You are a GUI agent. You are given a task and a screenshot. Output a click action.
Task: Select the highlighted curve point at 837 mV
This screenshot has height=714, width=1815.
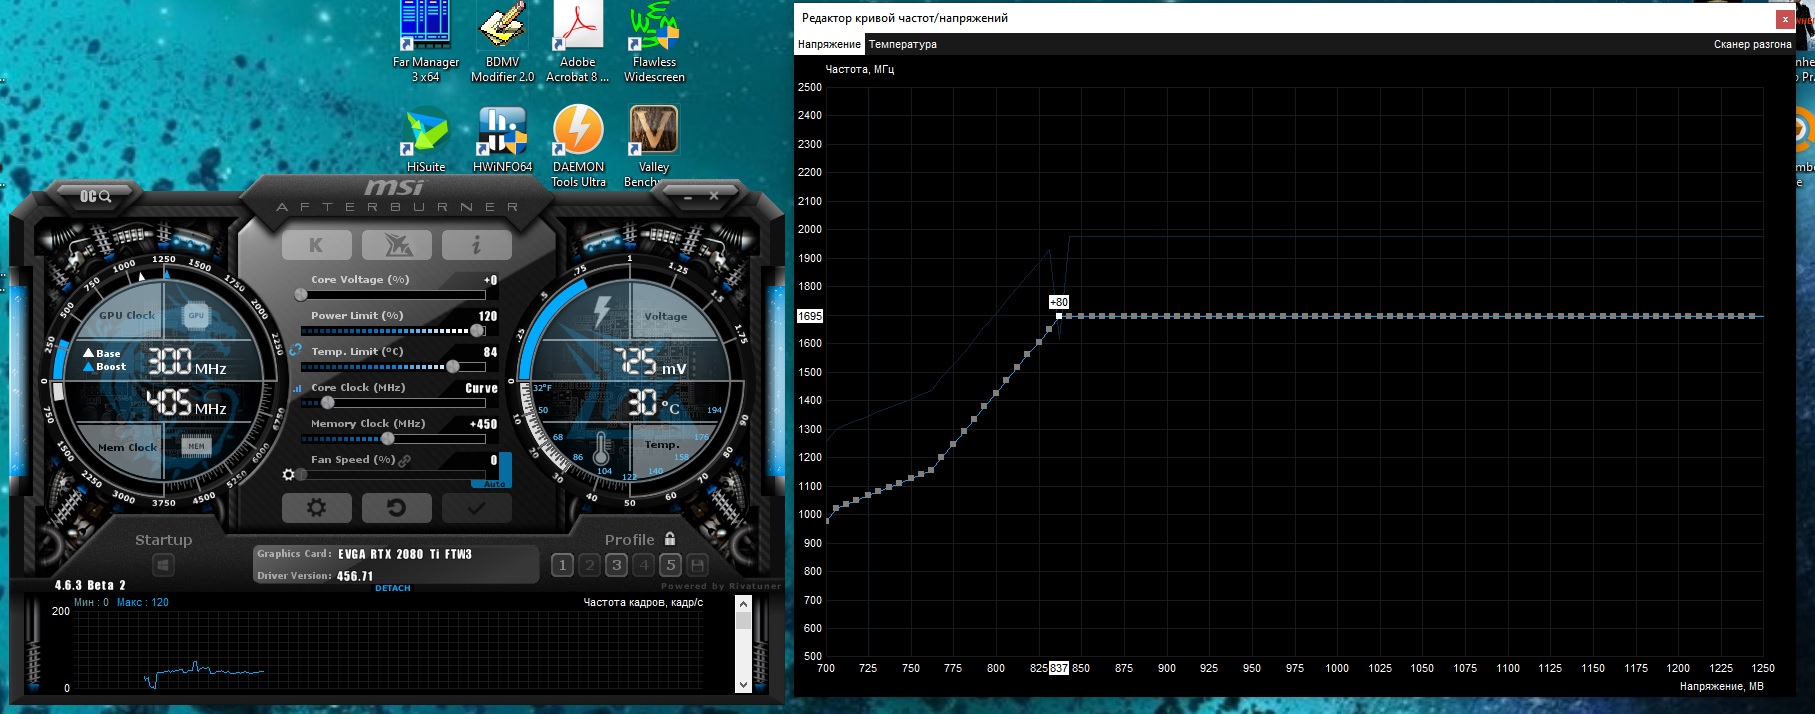pyautogui.click(x=1059, y=316)
